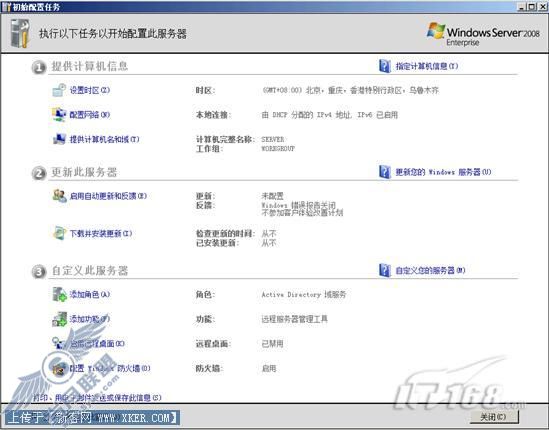Click the 执行以下任务以开始配置此服务器 header text

[x=112, y=34]
